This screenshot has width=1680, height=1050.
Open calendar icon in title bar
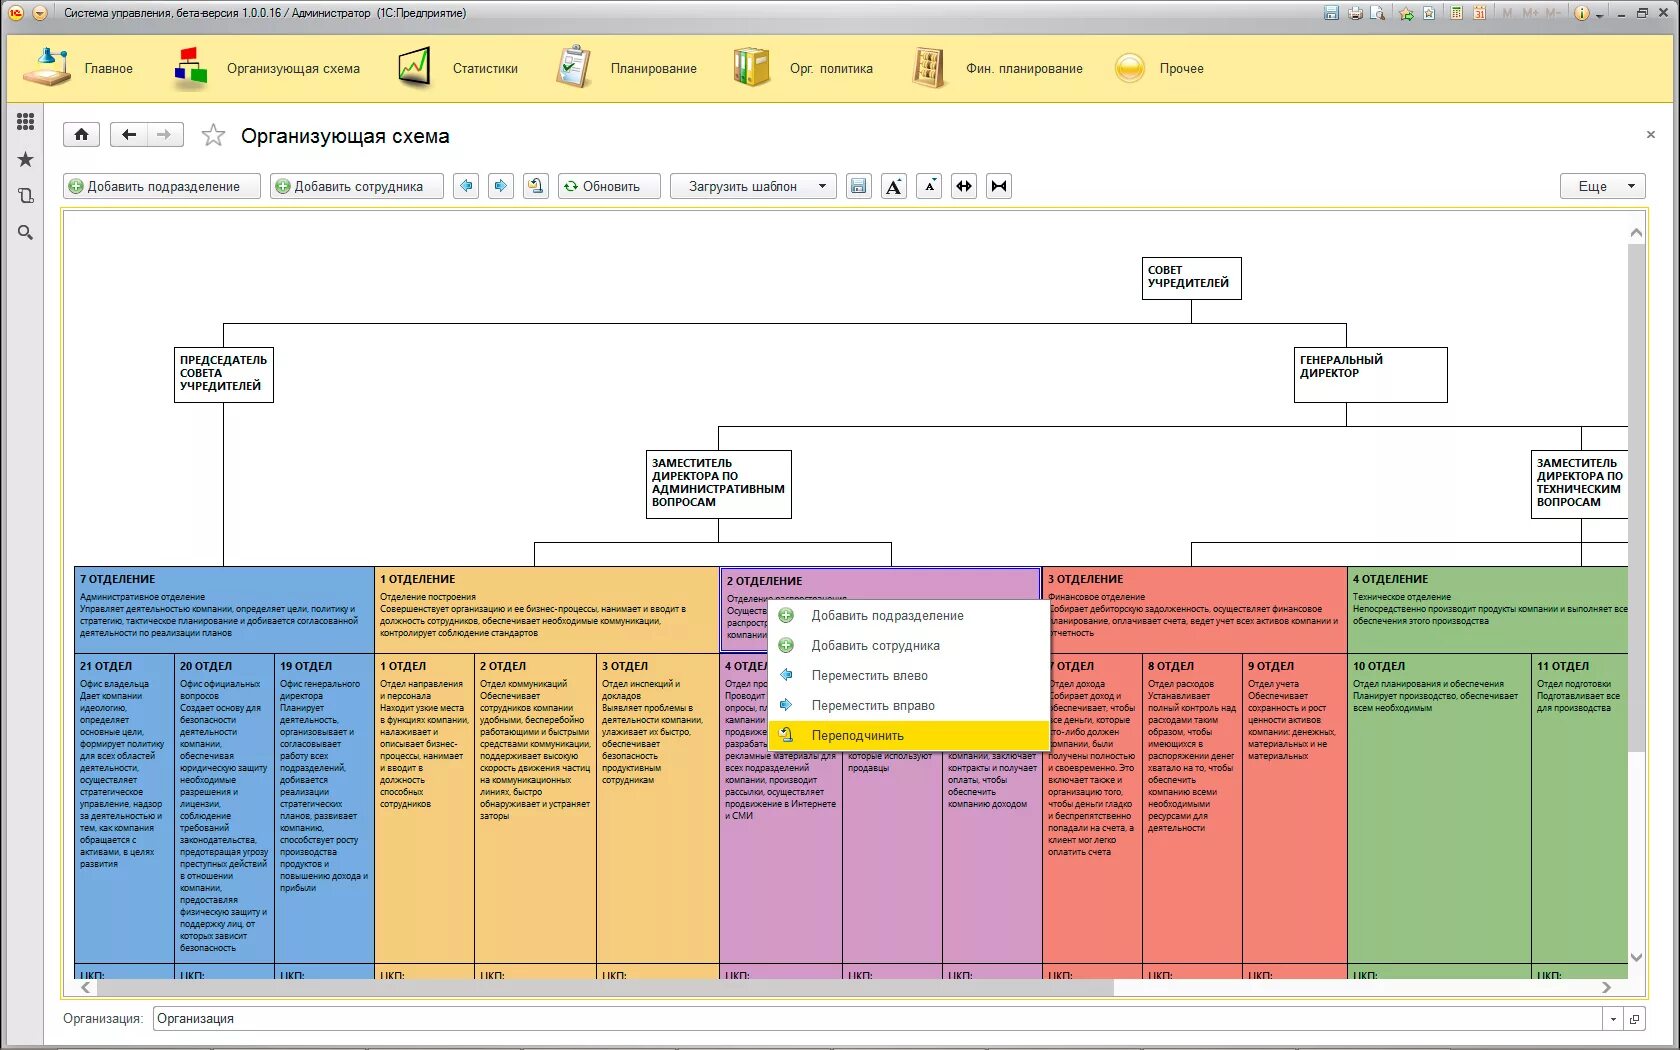(x=1478, y=13)
